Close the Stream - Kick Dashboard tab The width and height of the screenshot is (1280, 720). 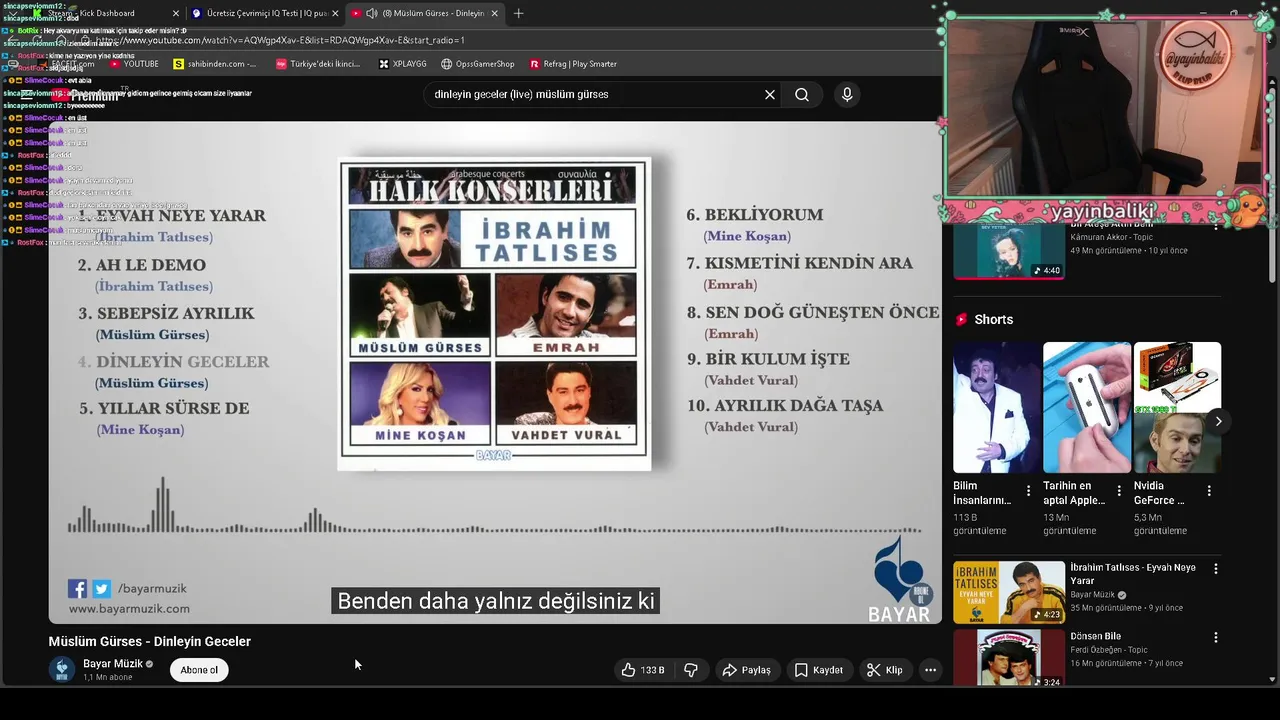(176, 13)
